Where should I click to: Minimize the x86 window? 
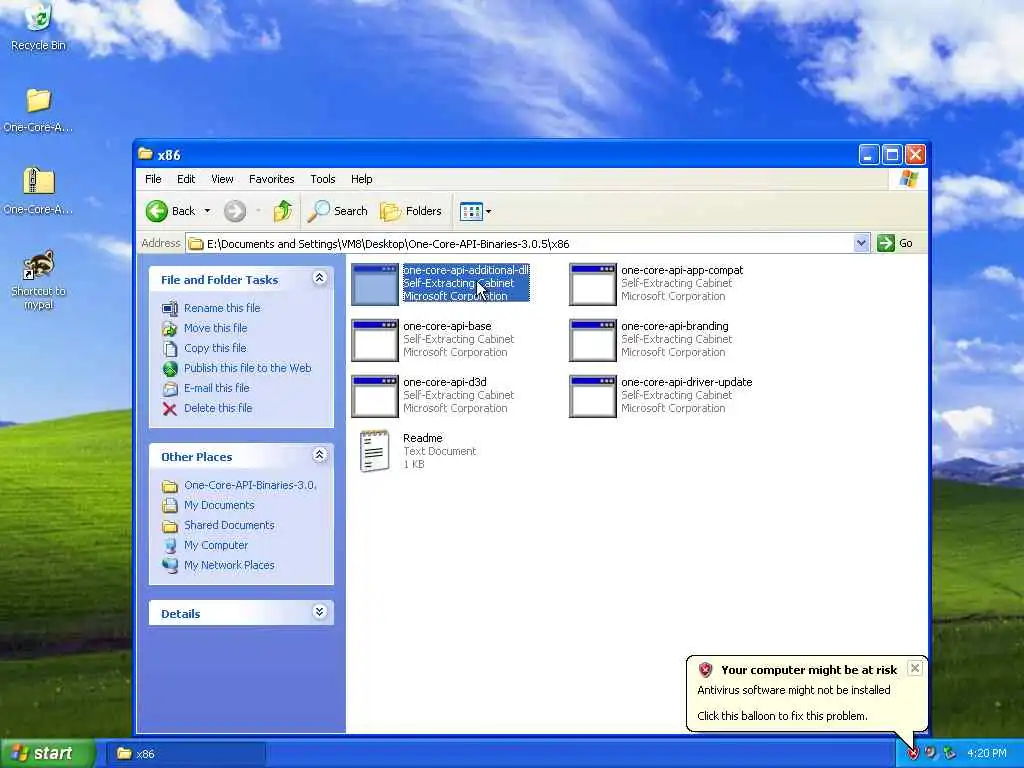[x=869, y=155]
